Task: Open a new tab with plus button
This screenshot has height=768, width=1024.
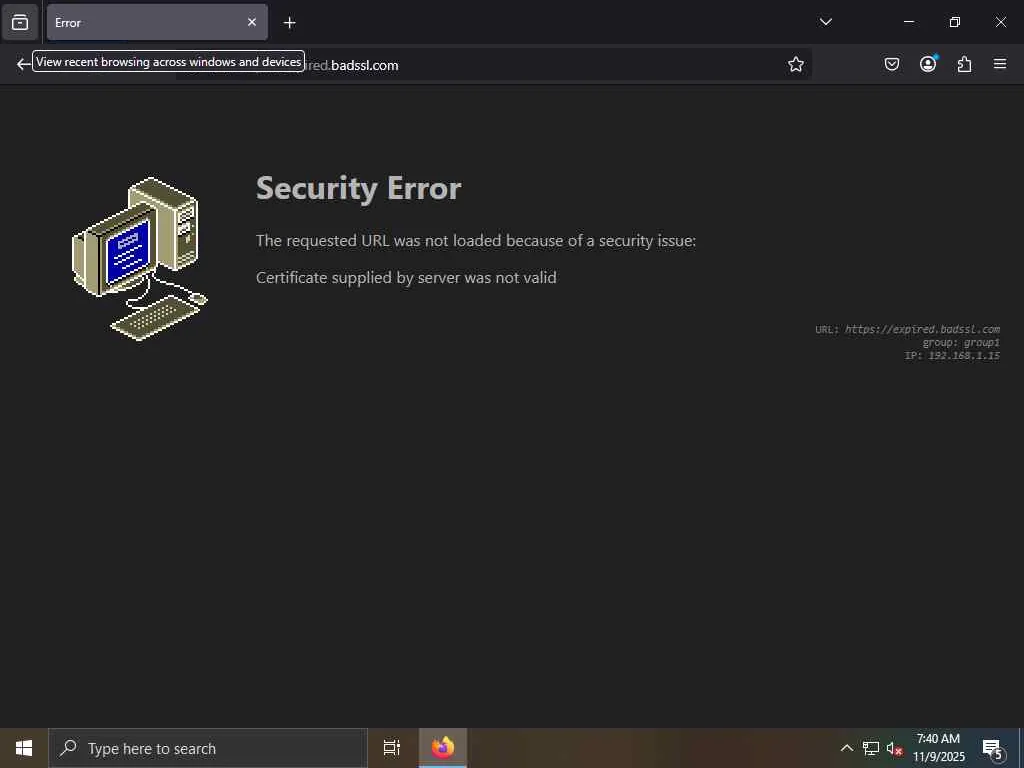Action: 289,23
